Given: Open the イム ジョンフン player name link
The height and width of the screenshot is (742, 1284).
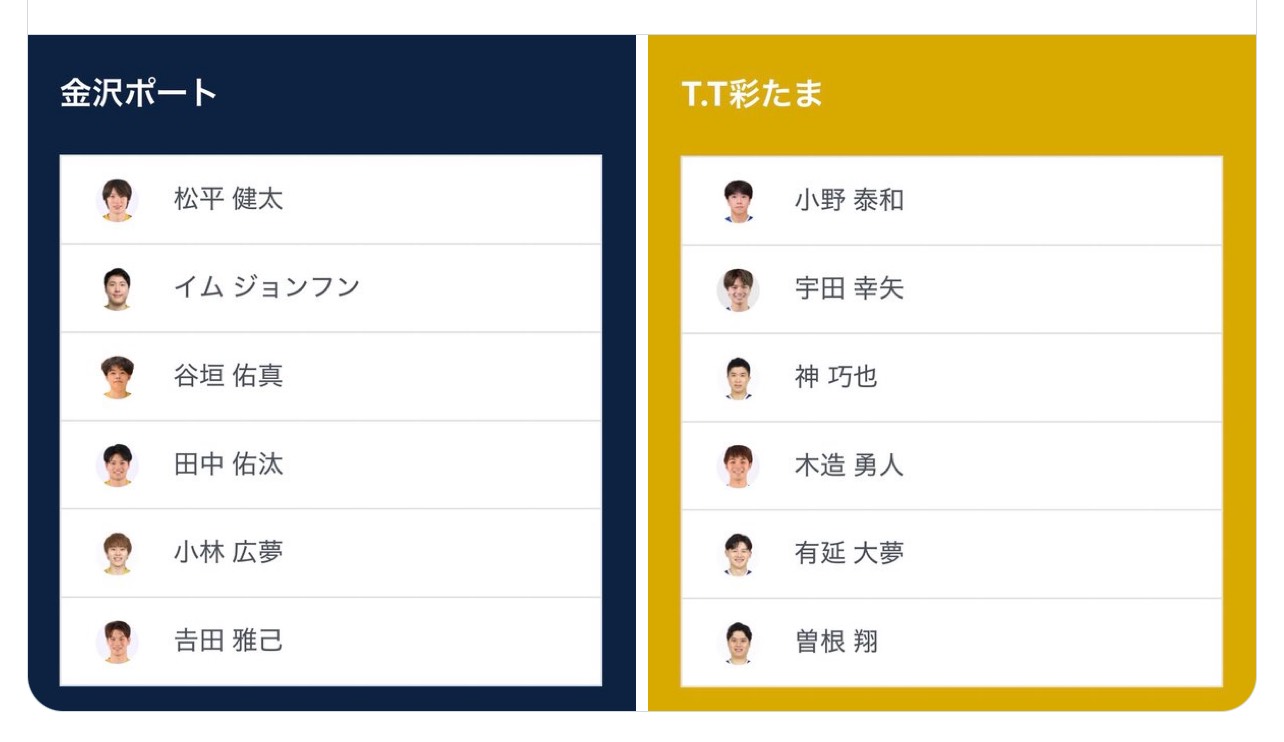Looking at the screenshot, I should pyautogui.click(x=266, y=288).
